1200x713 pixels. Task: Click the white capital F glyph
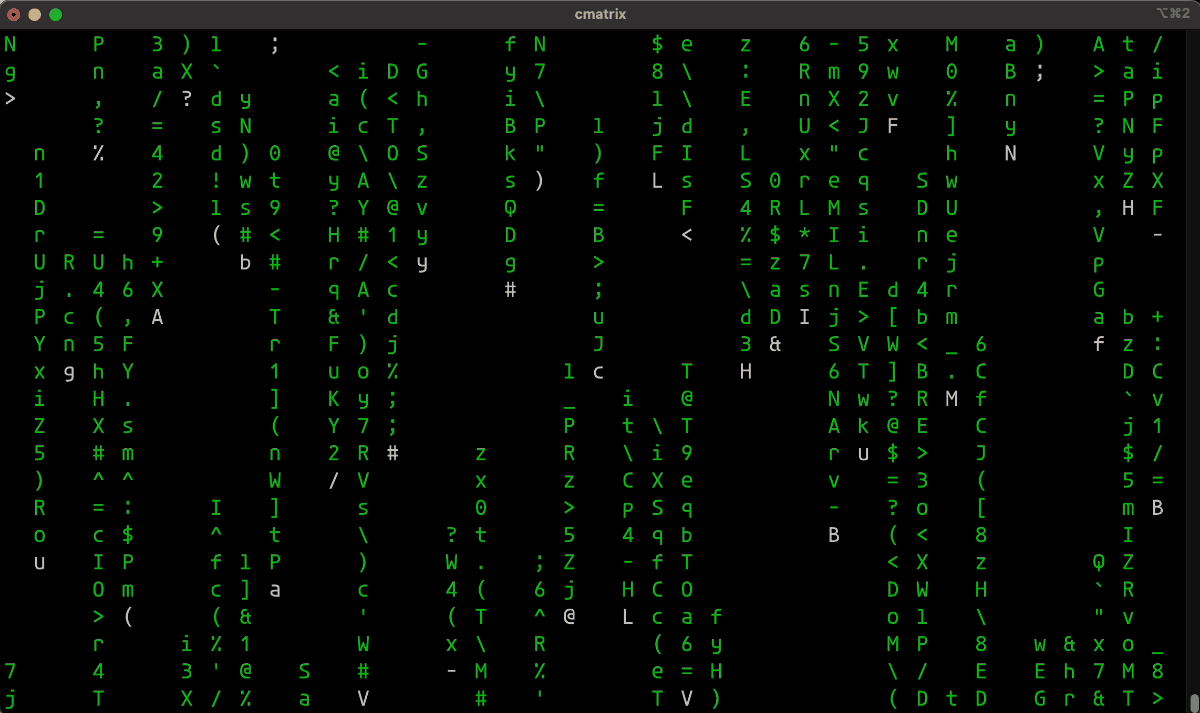(x=891, y=126)
